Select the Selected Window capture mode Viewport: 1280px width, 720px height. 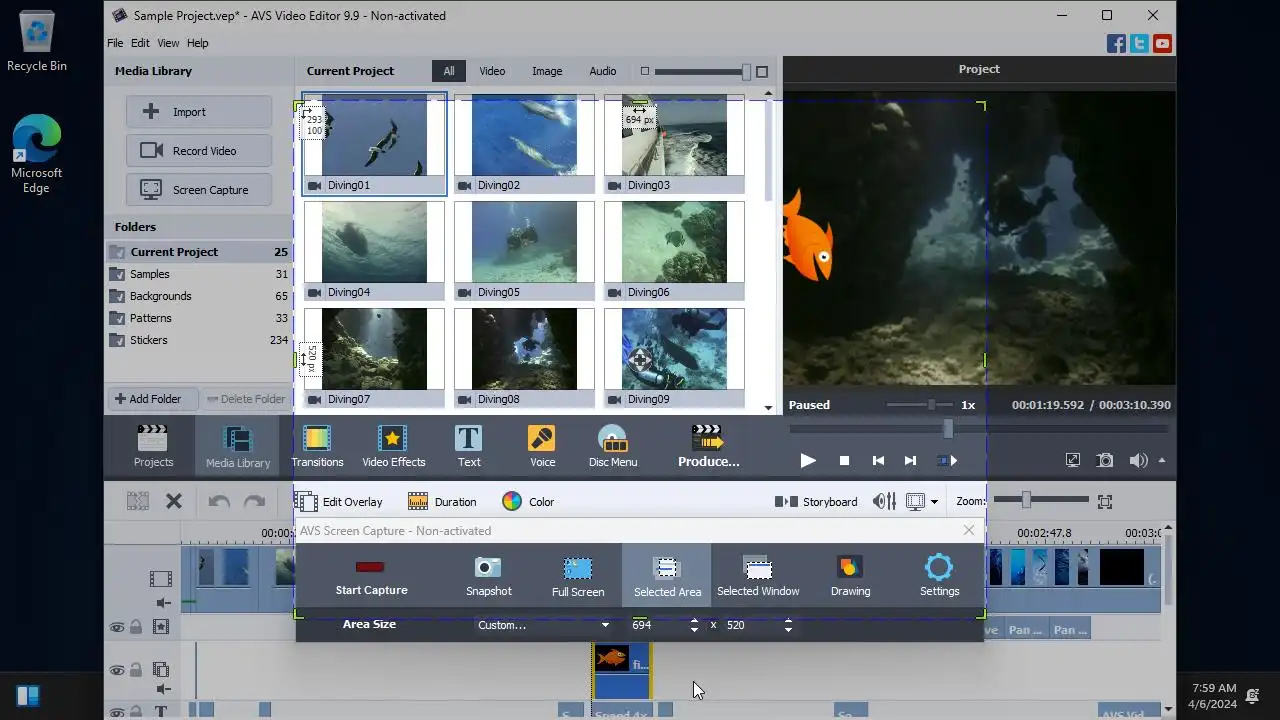tap(758, 576)
